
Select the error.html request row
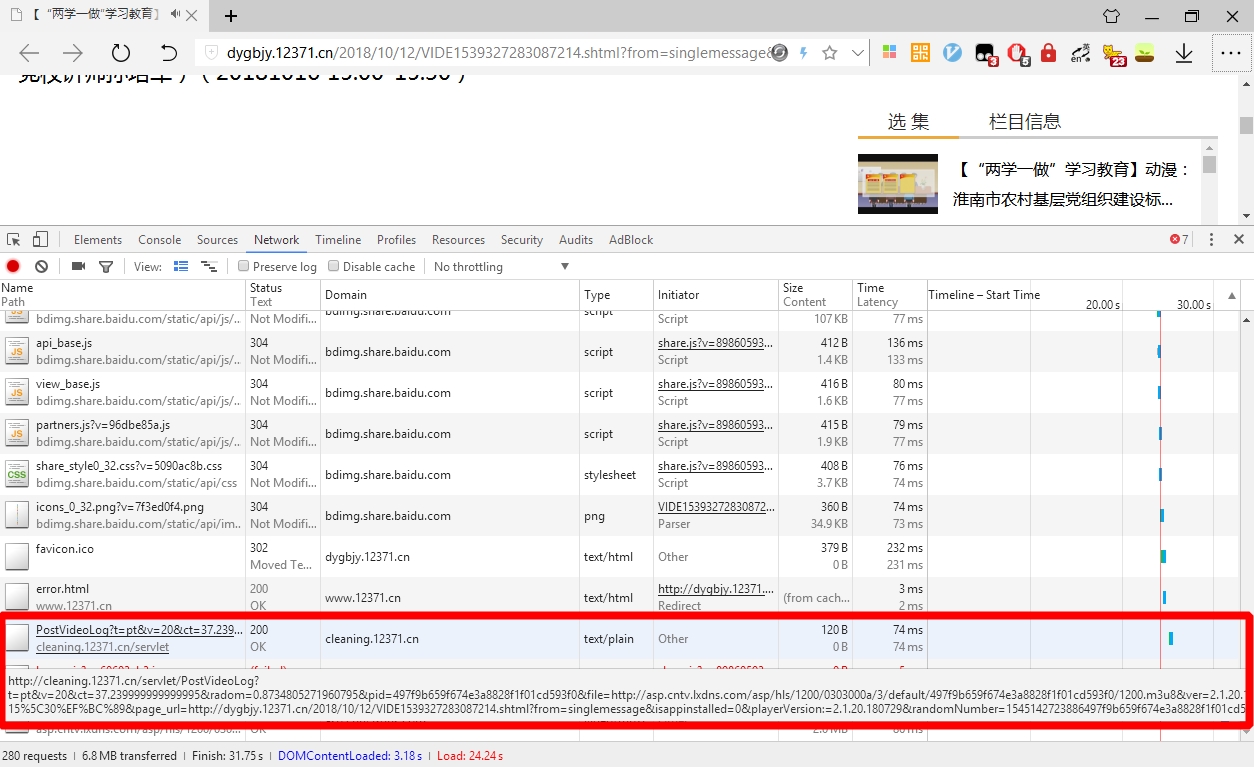tap(620, 597)
